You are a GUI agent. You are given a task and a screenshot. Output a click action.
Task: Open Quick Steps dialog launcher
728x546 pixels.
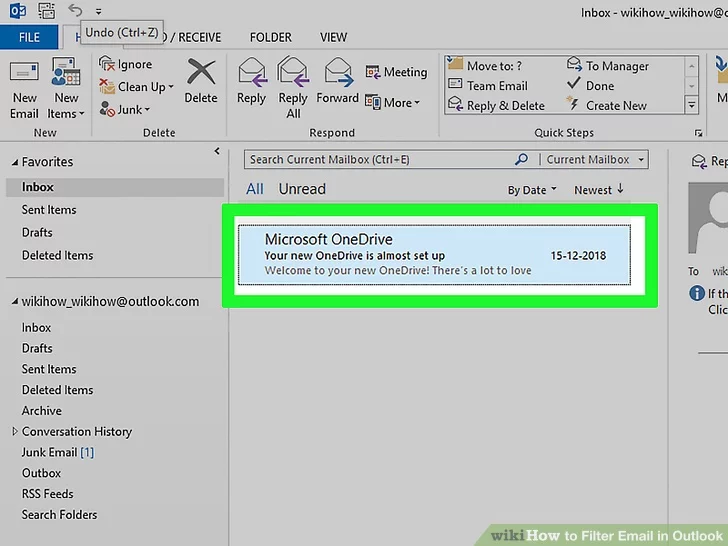point(698,133)
